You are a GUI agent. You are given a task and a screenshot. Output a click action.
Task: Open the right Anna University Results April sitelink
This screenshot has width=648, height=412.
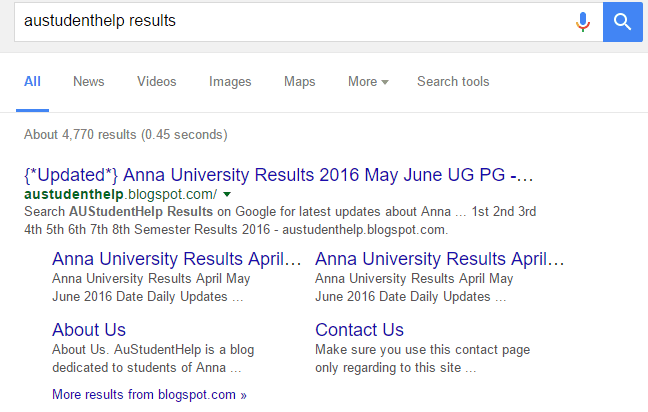pos(440,259)
